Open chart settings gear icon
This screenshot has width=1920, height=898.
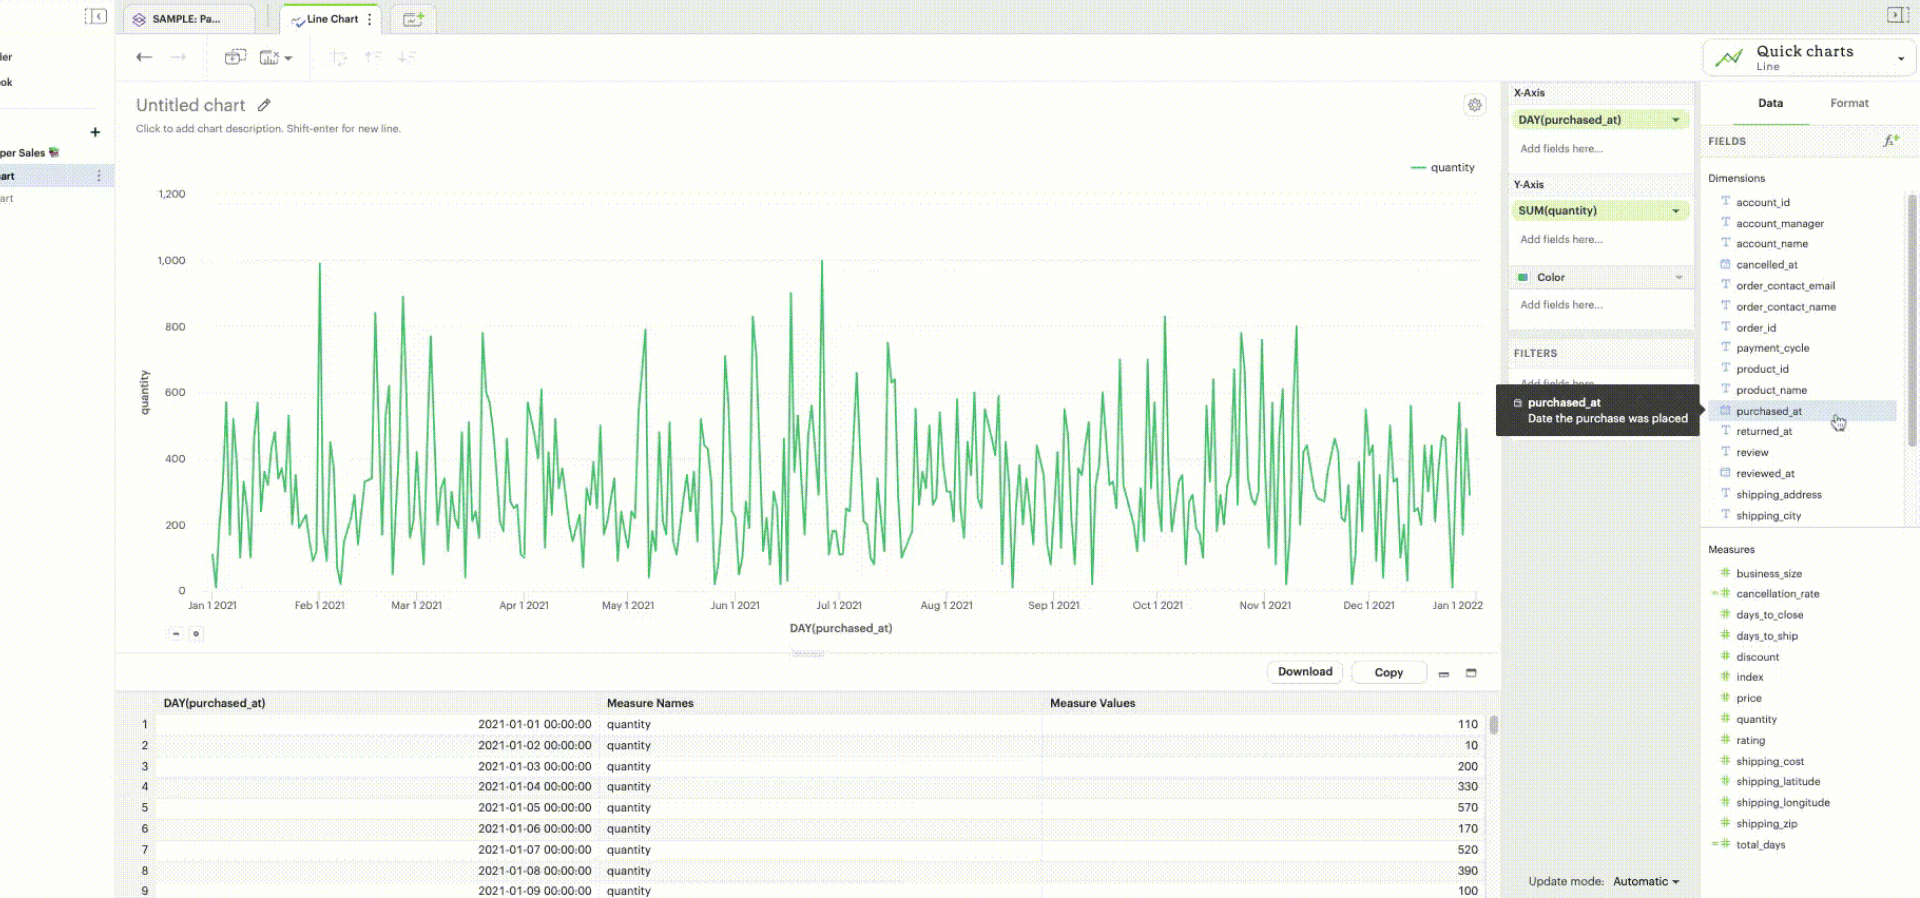click(1474, 105)
